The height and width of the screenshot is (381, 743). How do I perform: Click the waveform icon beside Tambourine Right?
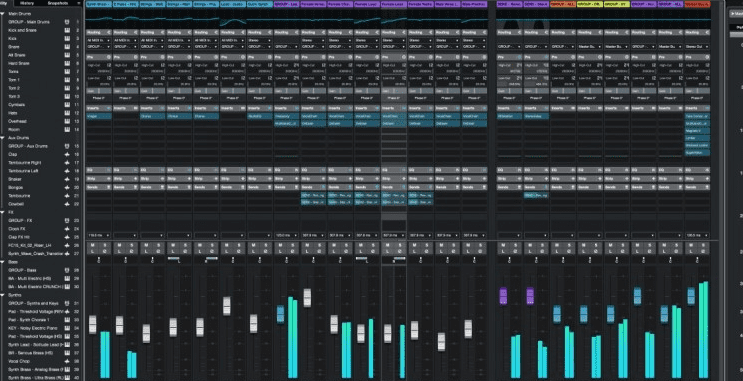[67, 163]
